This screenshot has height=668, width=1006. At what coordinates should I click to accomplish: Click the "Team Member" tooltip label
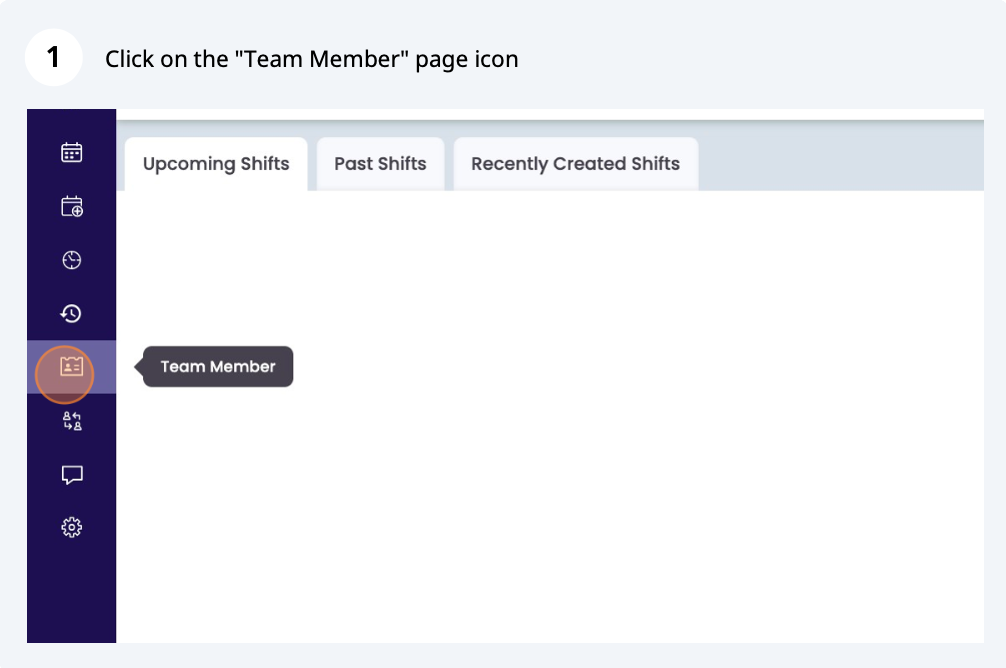(218, 367)
